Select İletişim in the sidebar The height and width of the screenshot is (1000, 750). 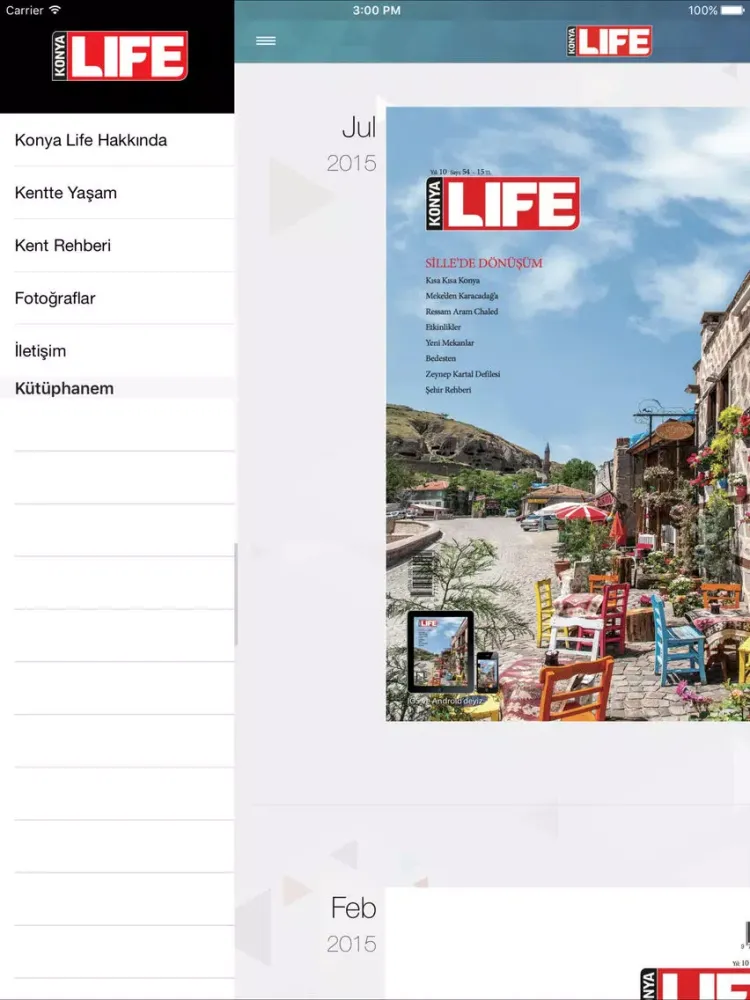[x=117, y=351]
